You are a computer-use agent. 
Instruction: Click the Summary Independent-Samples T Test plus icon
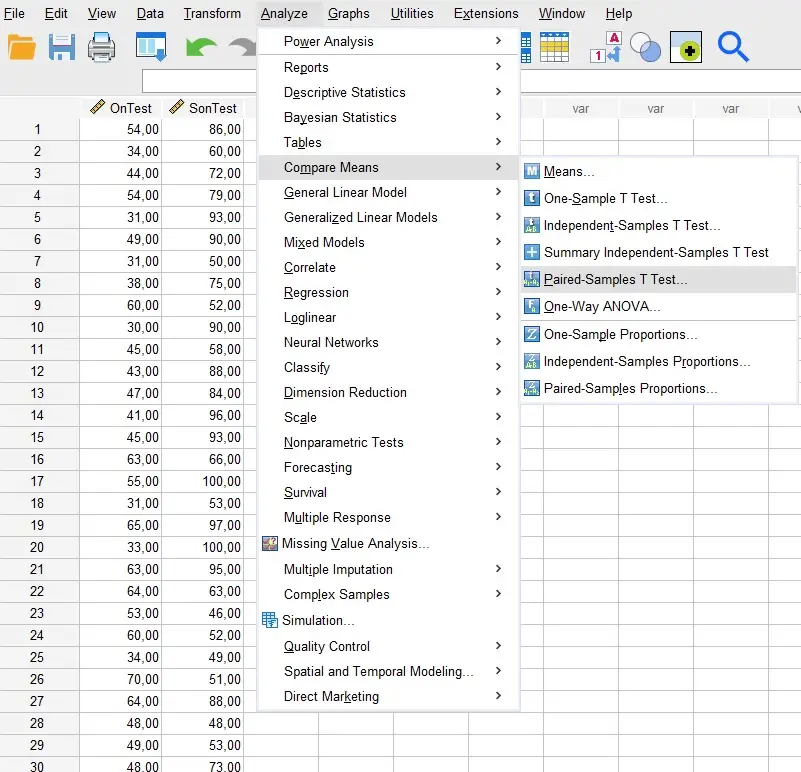click(531, 252)
